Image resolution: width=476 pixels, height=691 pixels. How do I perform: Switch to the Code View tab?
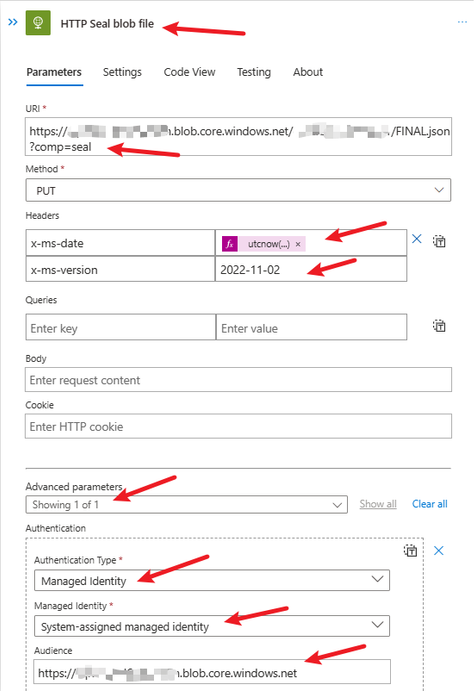190,72
